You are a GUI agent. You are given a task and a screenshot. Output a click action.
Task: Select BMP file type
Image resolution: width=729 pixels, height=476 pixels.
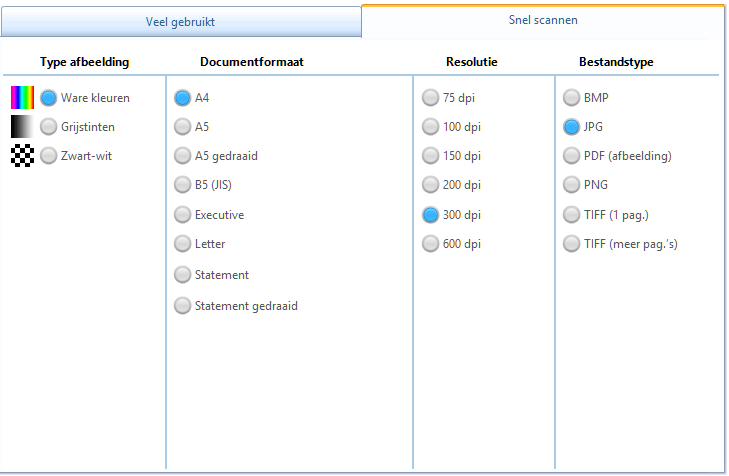click(x=571, y=98)
